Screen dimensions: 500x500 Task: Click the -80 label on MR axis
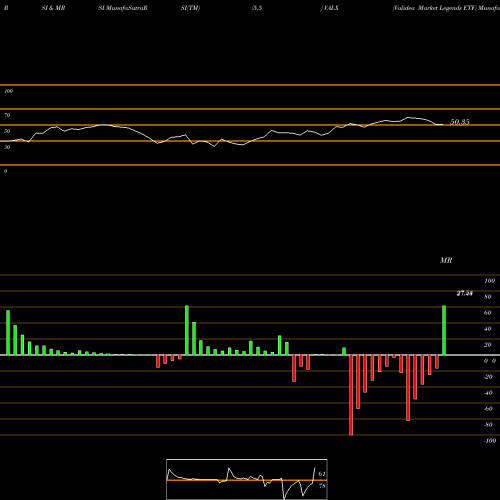[x=488, y=425]
